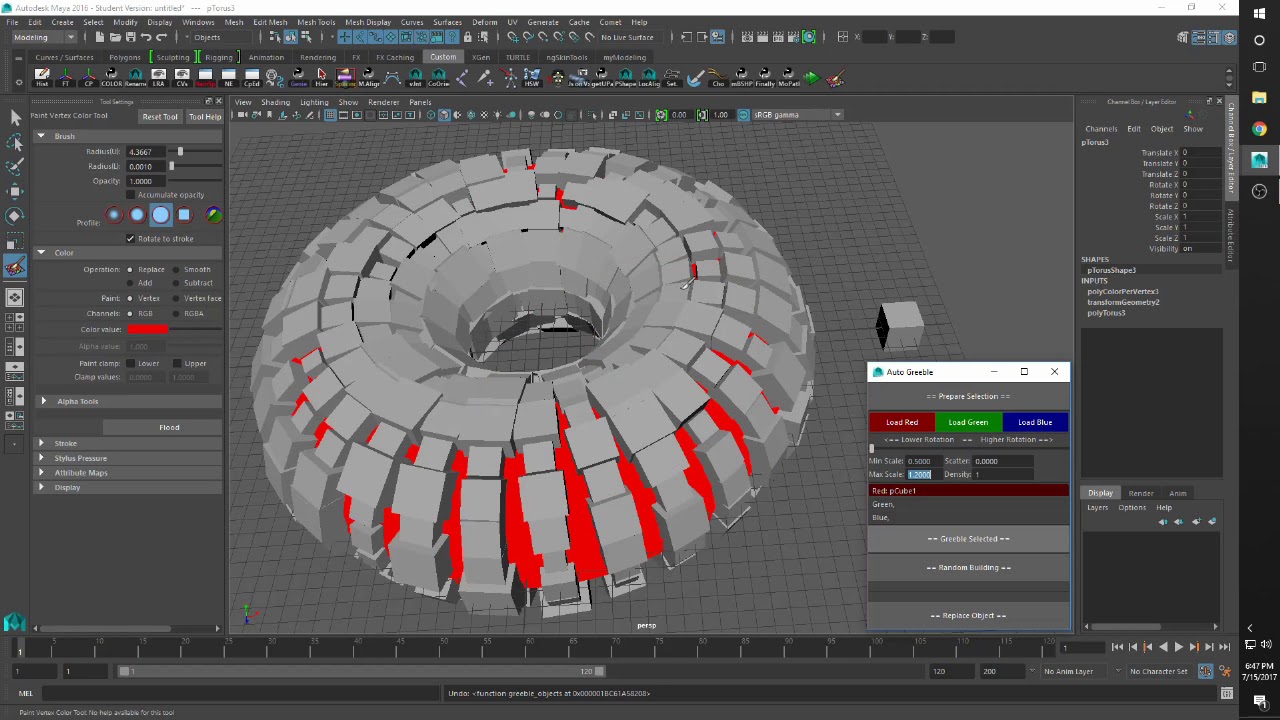Switch to the Rigging shelf tab
The height and width of the screenshot is (720, 1280).
click(218, 57)
